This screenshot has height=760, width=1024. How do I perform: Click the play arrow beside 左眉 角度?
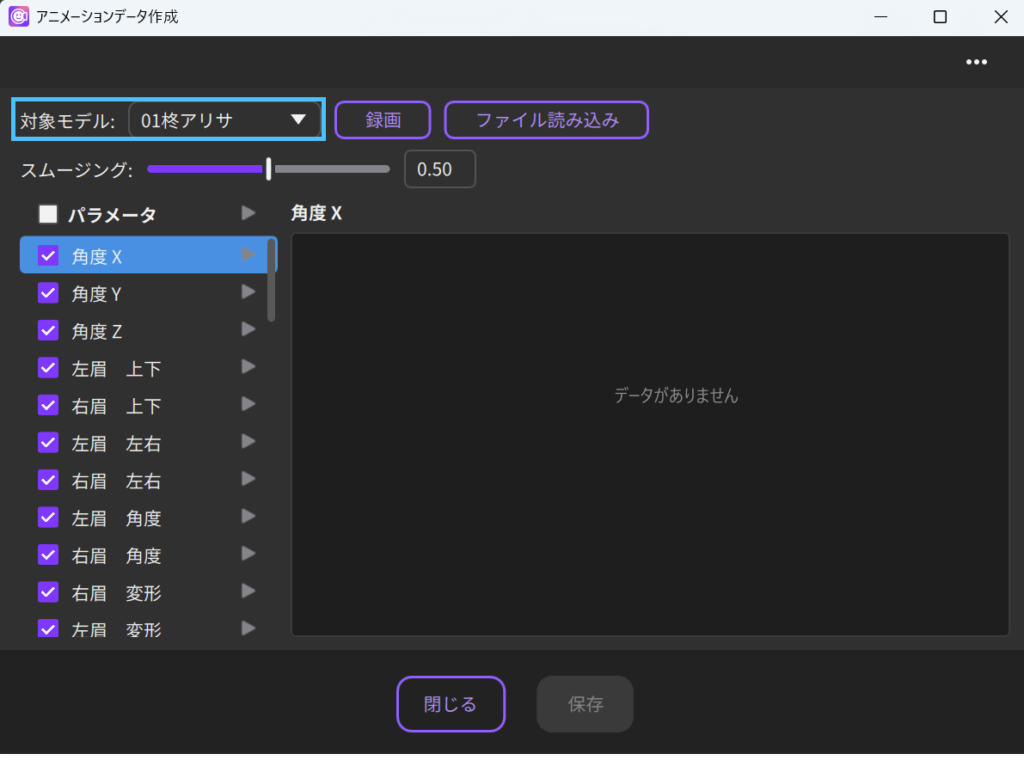pos(249,516)
